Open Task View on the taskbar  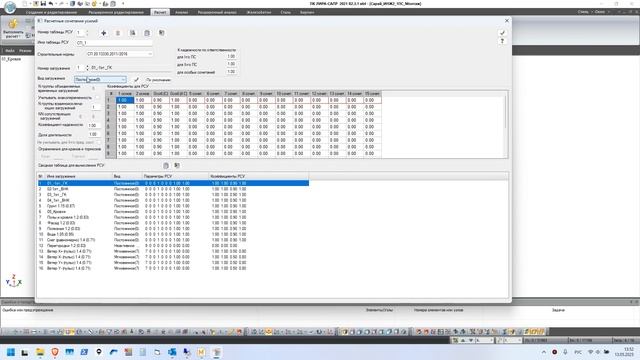coord(25,352)
